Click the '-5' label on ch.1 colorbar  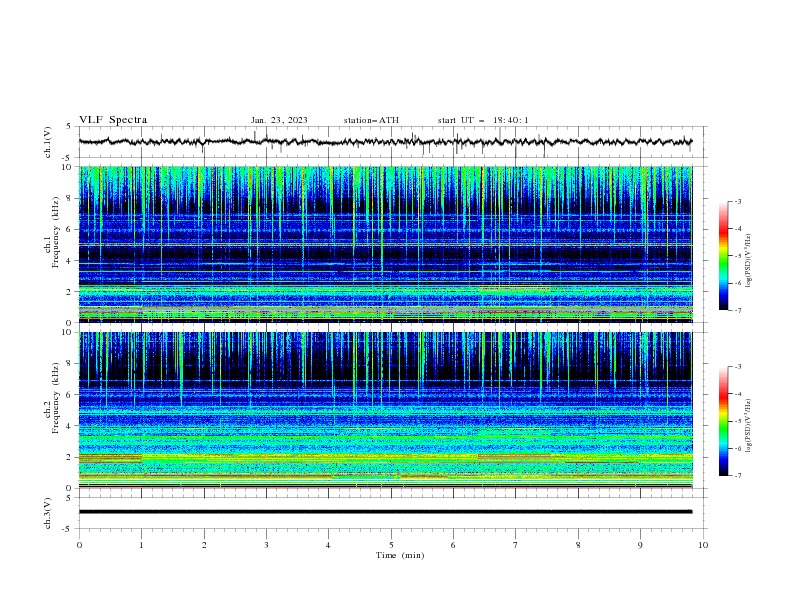point(738,256)
